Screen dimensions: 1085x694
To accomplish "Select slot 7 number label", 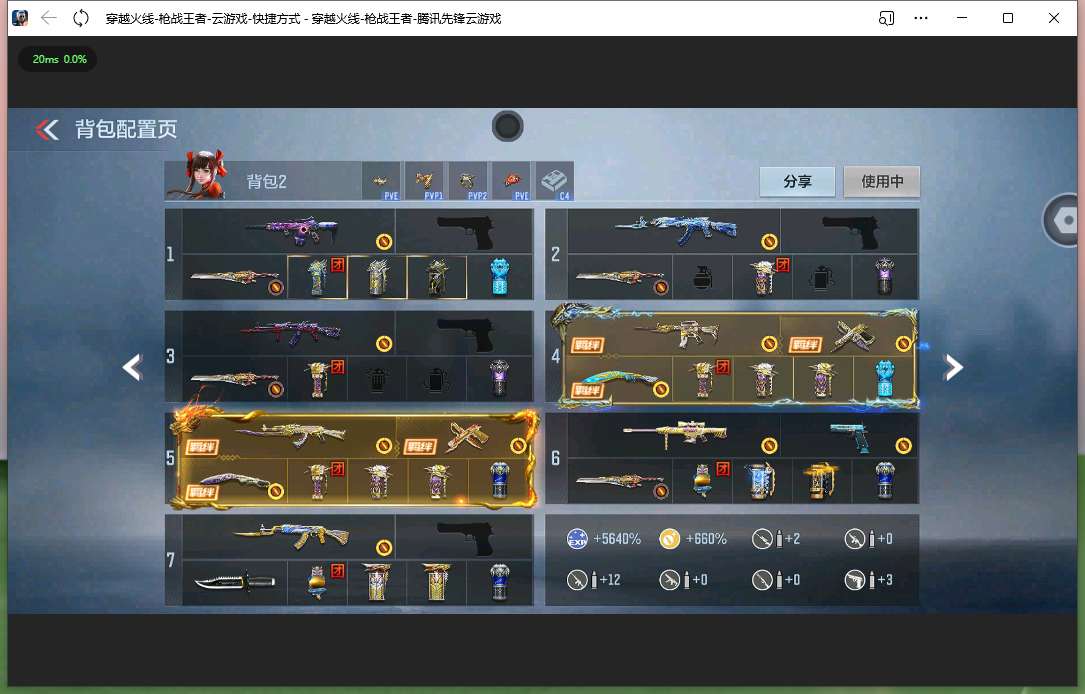I will click(170, 560).
